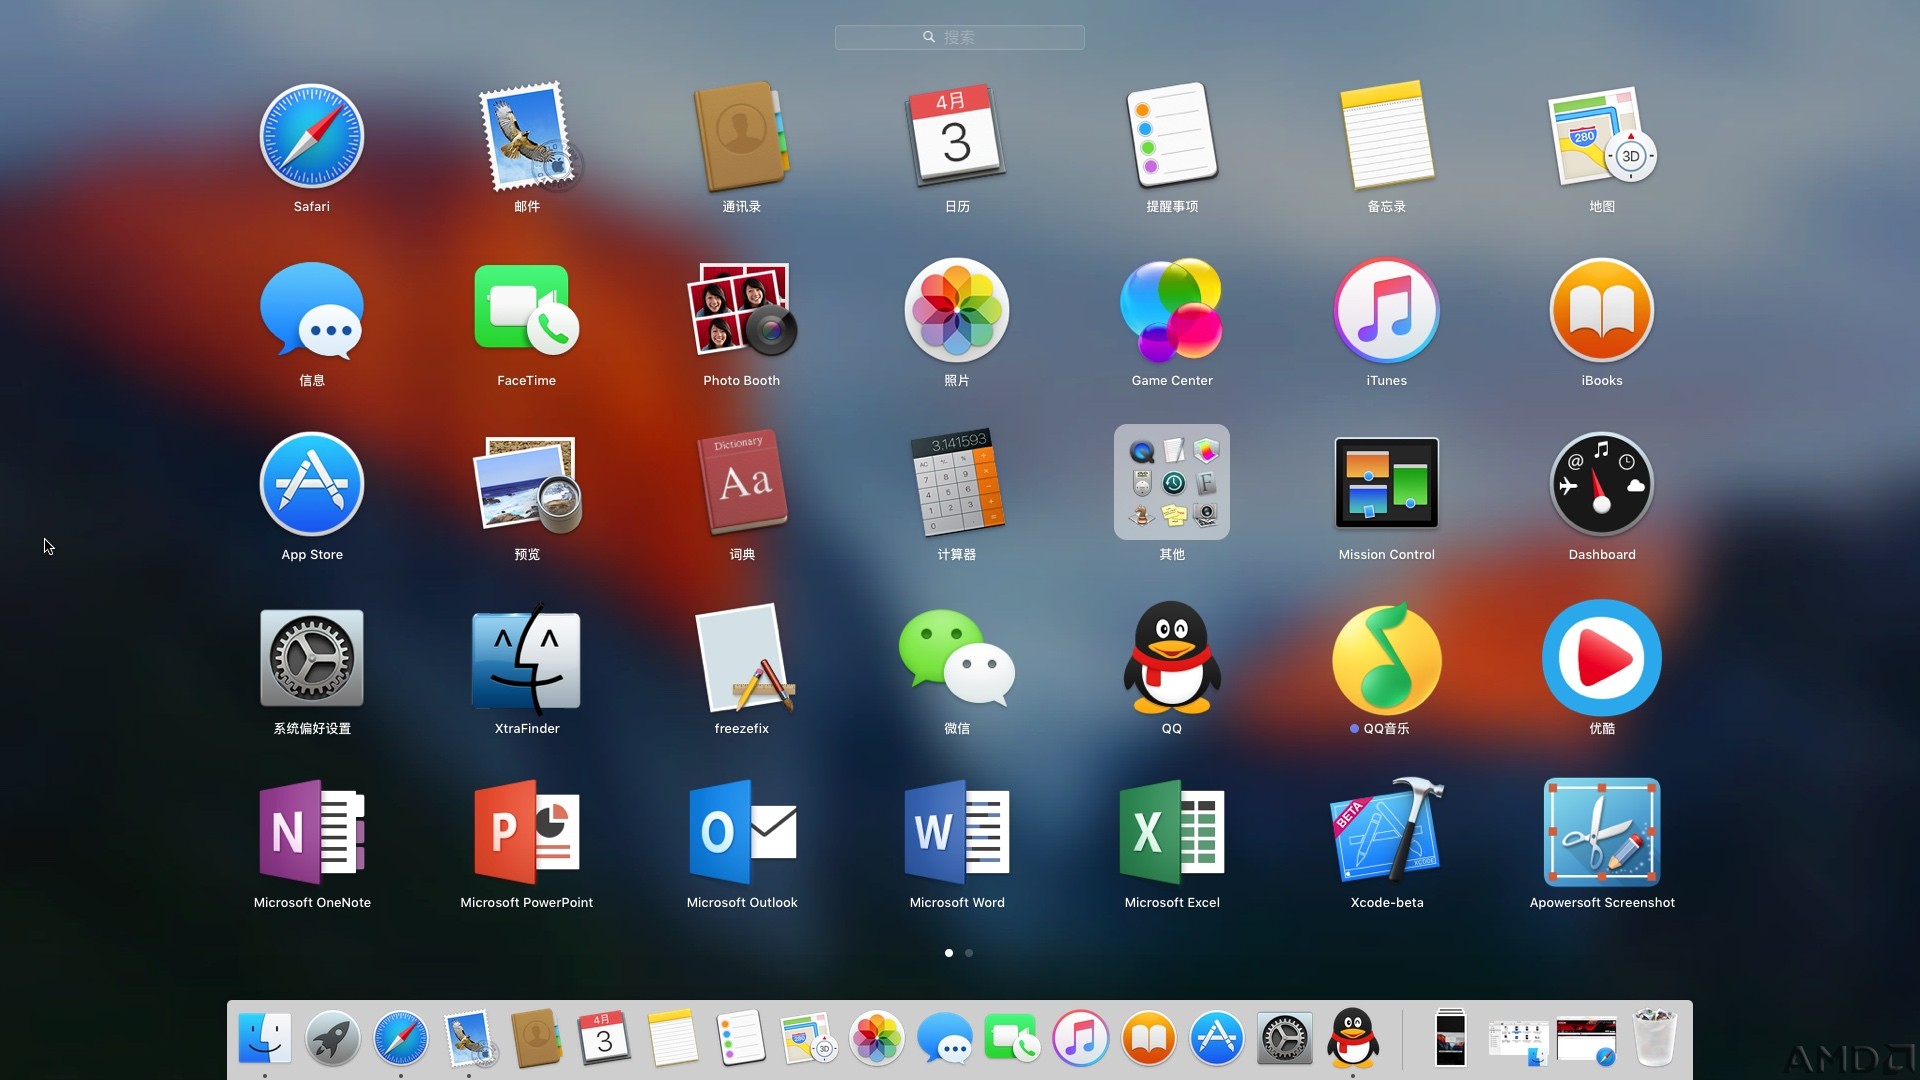Open Safari from Launchpad grid

(x=311, y=136)
